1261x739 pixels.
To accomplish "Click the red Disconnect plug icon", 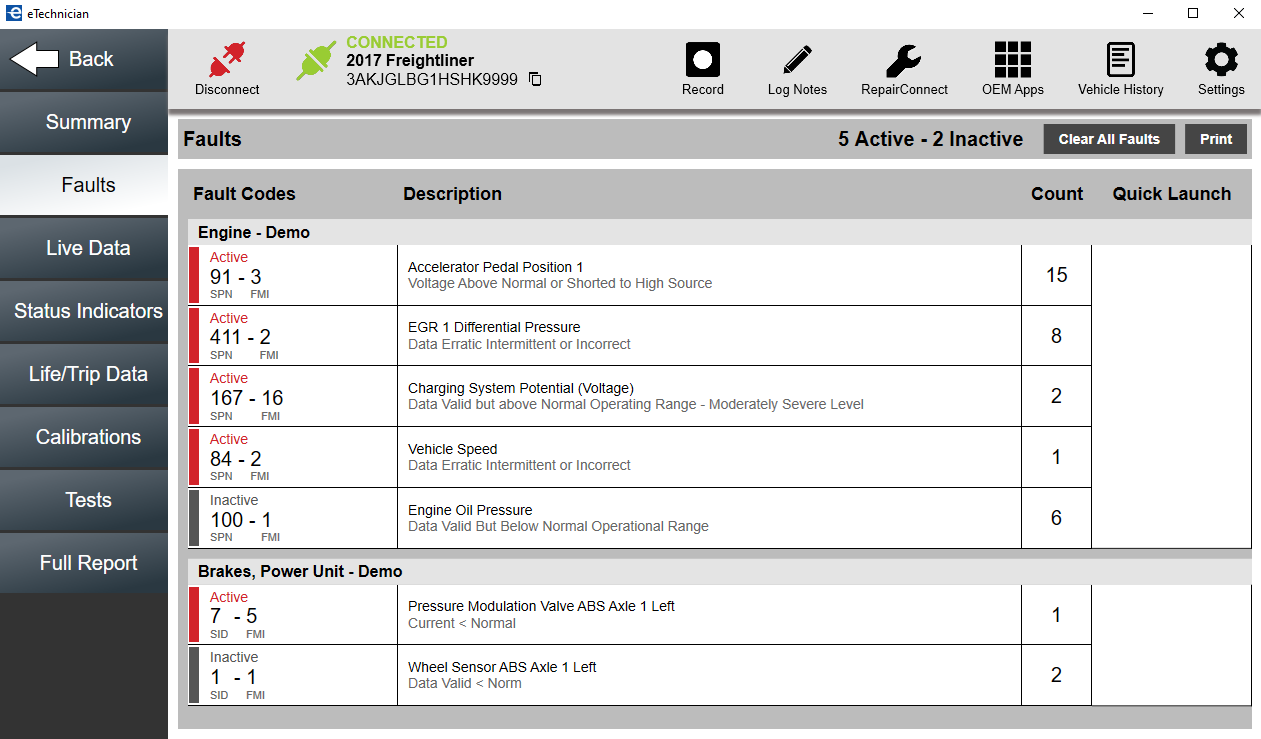I will pyautogui.click(x=227, y=61).
